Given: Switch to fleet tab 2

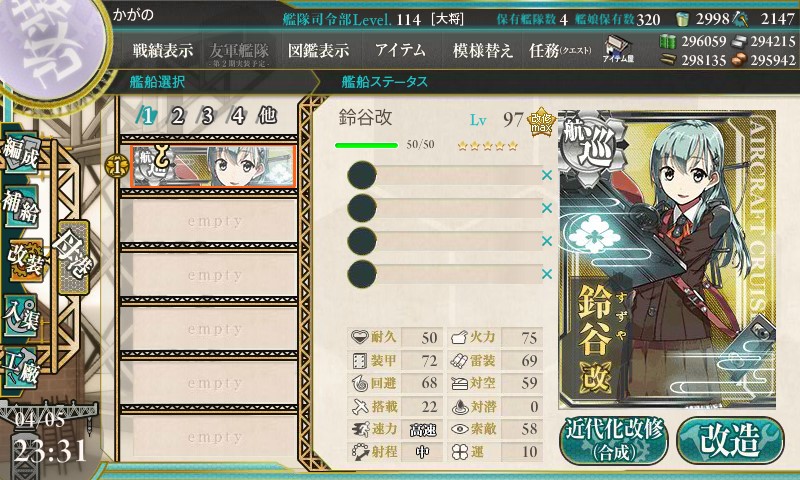Looking at the screenshot, I should [x=177, y=116].
